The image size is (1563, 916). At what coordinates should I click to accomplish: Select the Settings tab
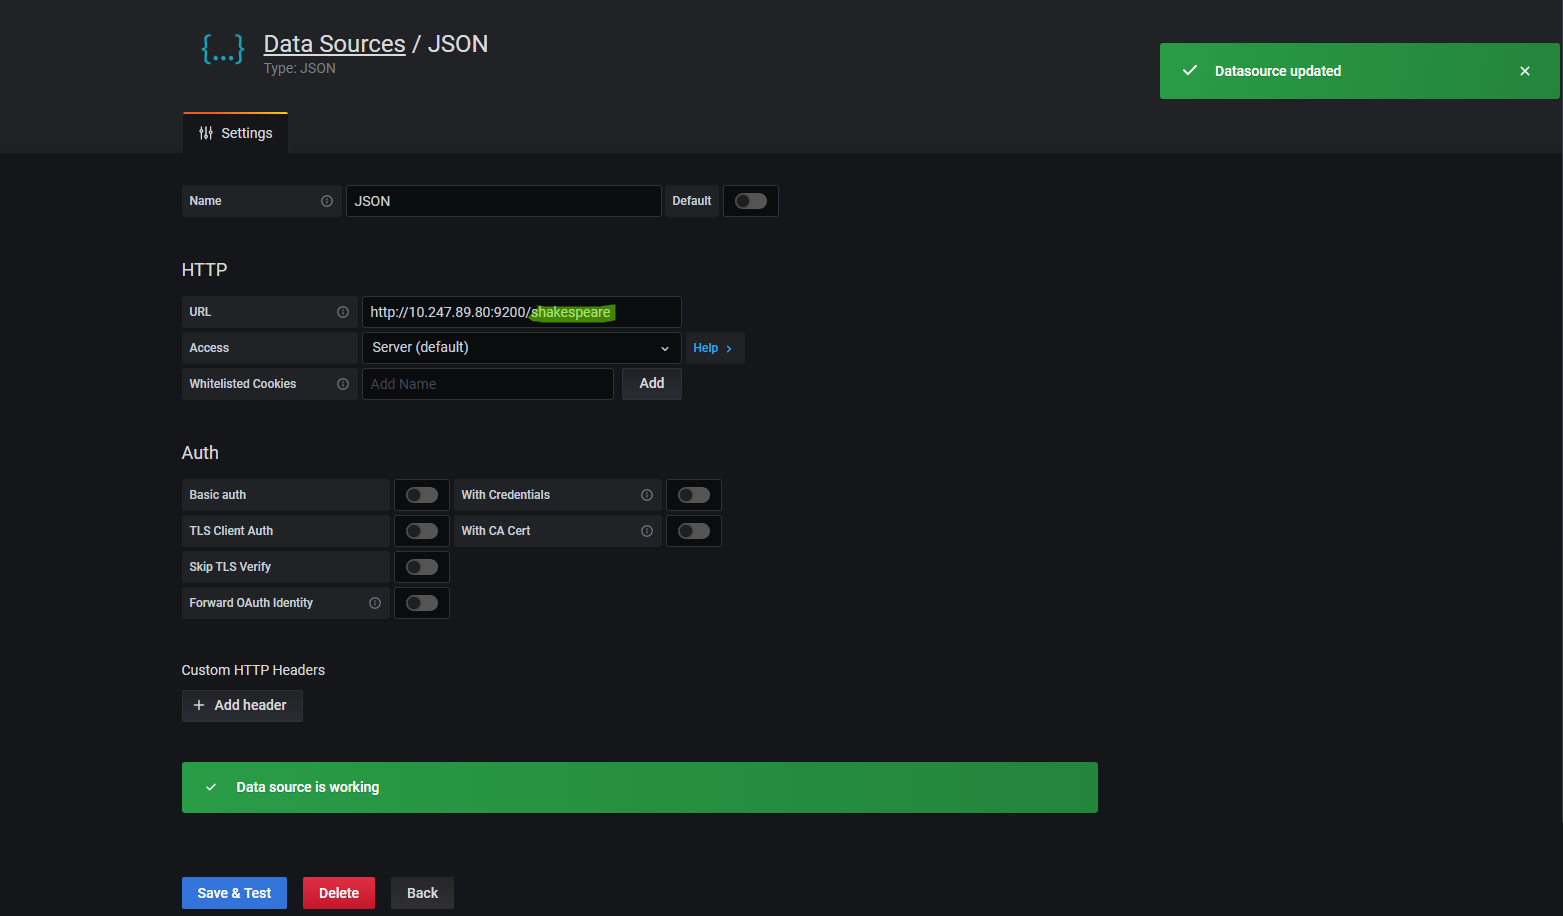coord(246,132)
